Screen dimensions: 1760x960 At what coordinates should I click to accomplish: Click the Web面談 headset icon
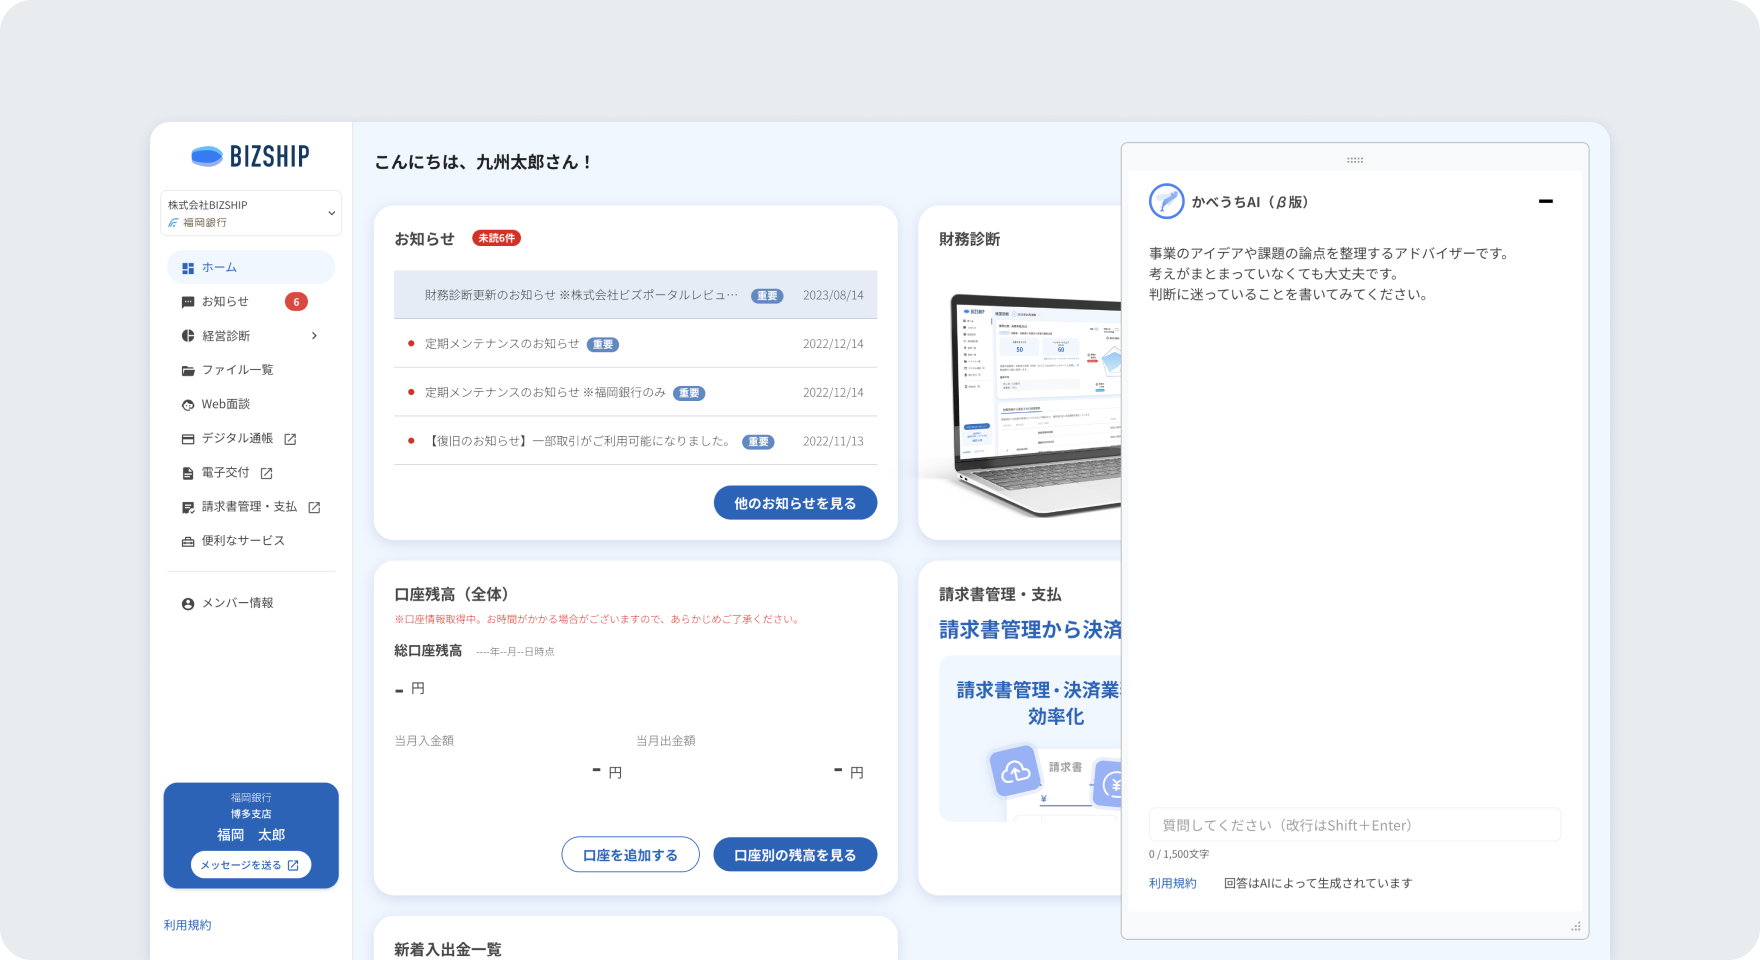pyautogui.click(x=188, y=405)
